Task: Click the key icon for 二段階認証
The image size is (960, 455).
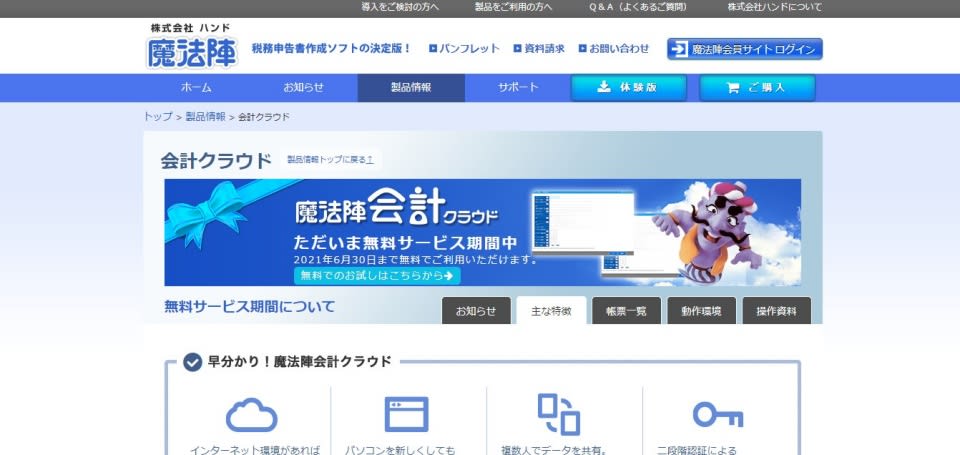Action: pyautogui.click(x=718, y=415)
